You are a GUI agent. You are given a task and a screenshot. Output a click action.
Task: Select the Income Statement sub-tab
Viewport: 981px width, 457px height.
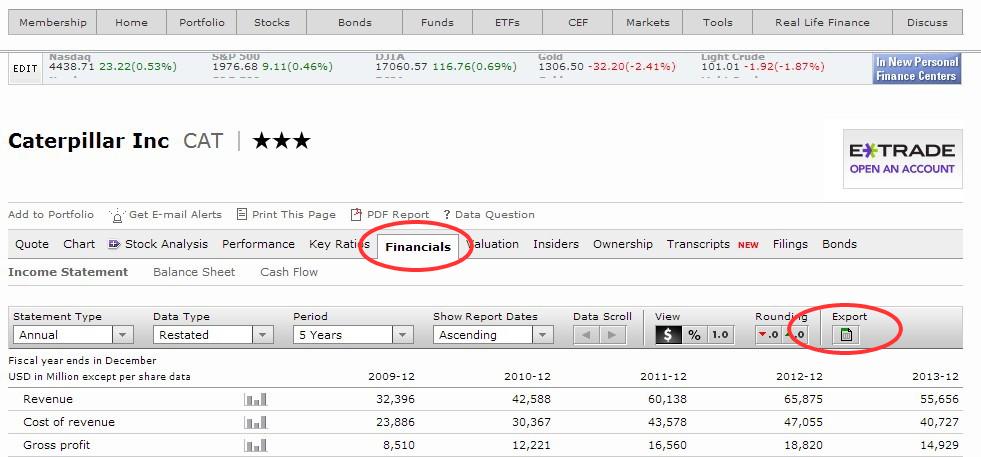pos(68,272)
